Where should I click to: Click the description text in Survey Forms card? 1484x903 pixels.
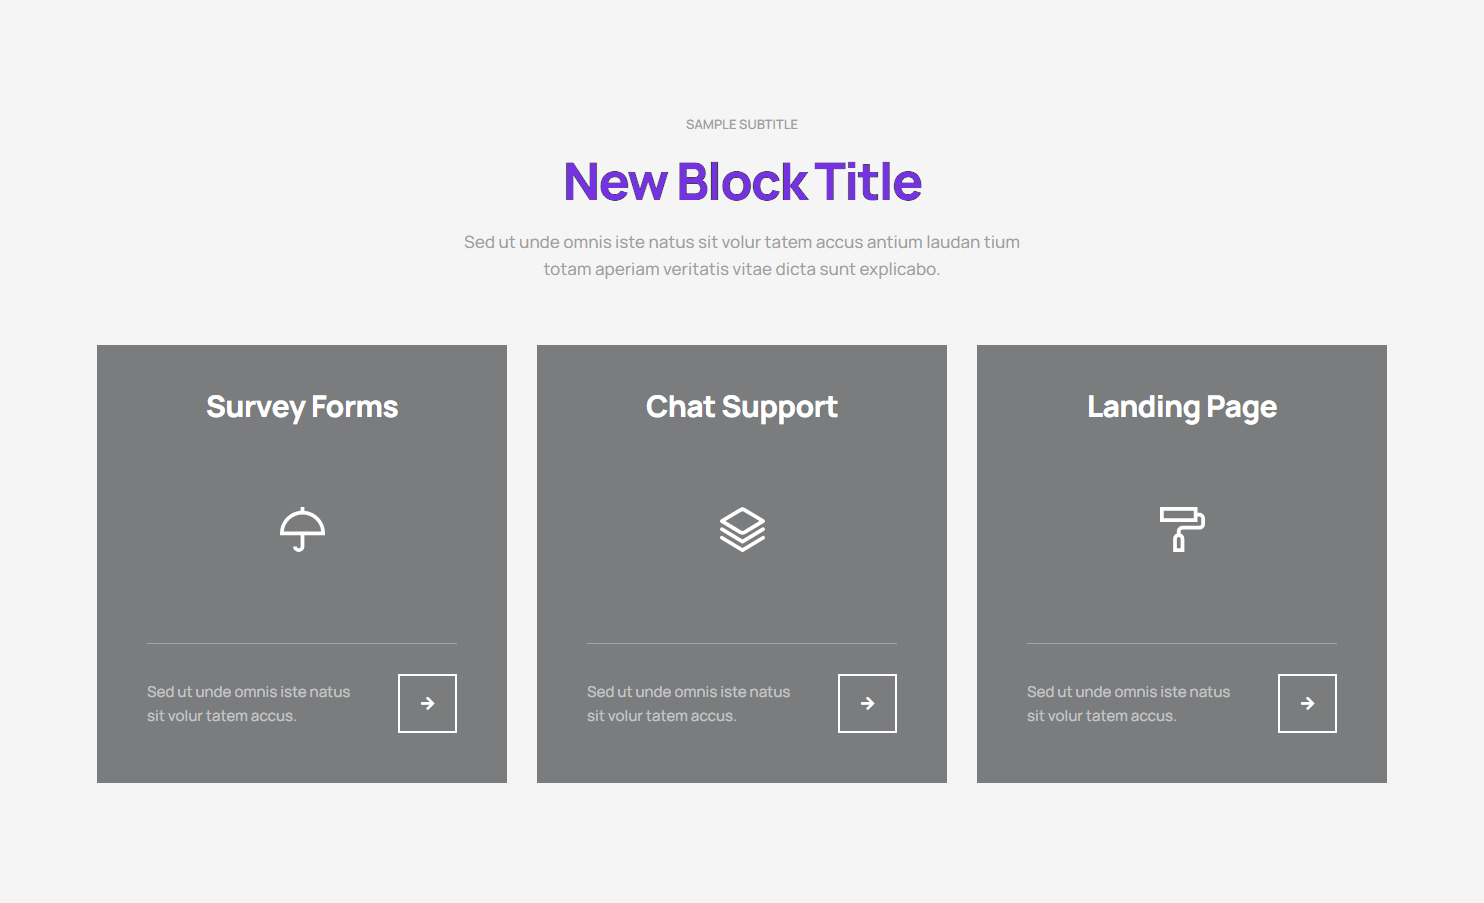tap(248, 703)
